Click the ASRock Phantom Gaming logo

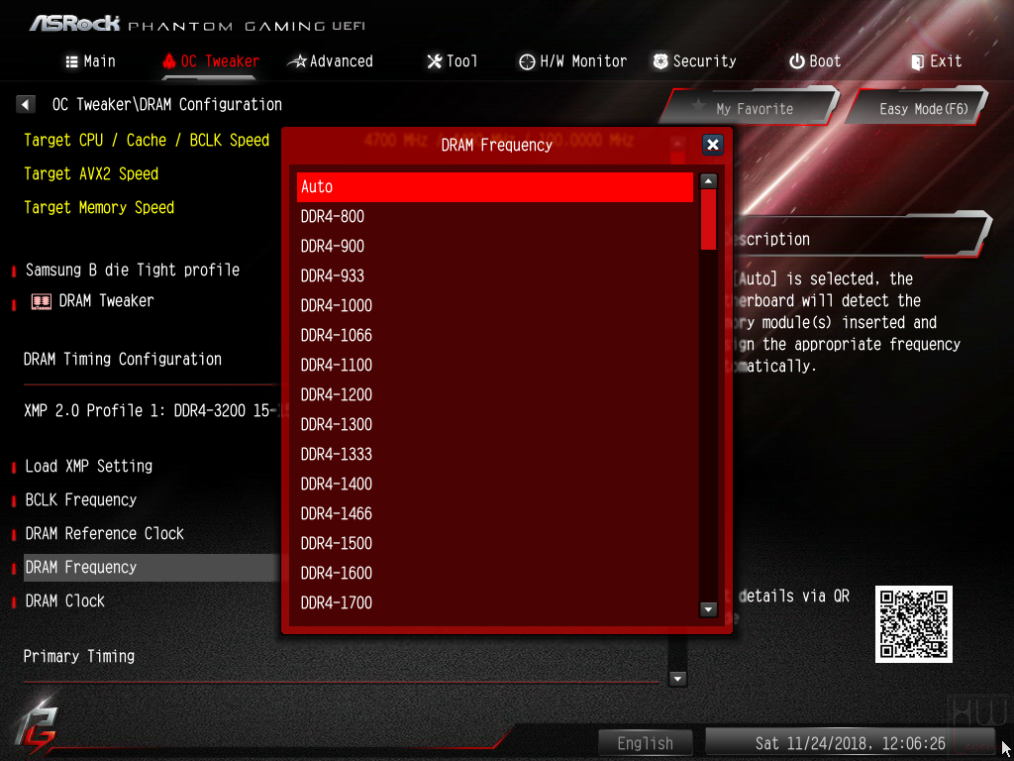197,25
